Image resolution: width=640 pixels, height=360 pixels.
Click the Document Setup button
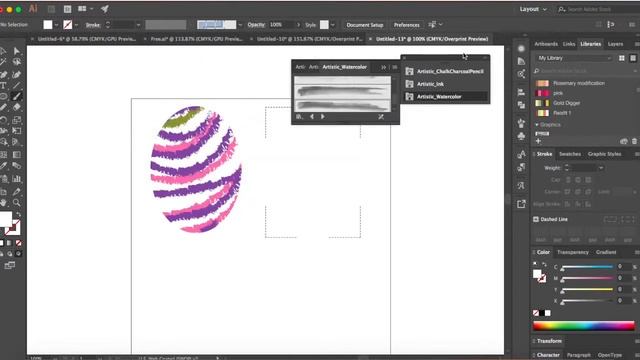[365, 25]
